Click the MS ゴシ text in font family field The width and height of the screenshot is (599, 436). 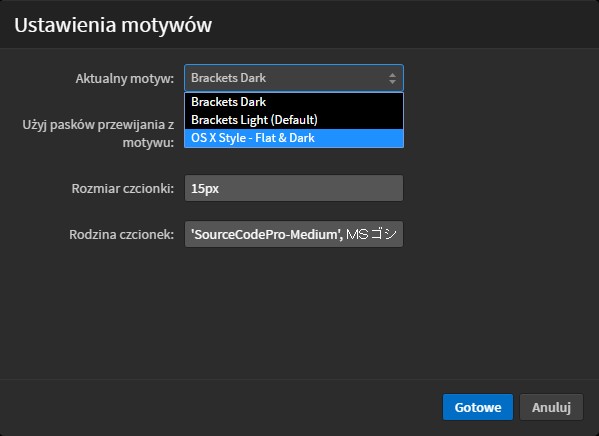pos(371,234)
